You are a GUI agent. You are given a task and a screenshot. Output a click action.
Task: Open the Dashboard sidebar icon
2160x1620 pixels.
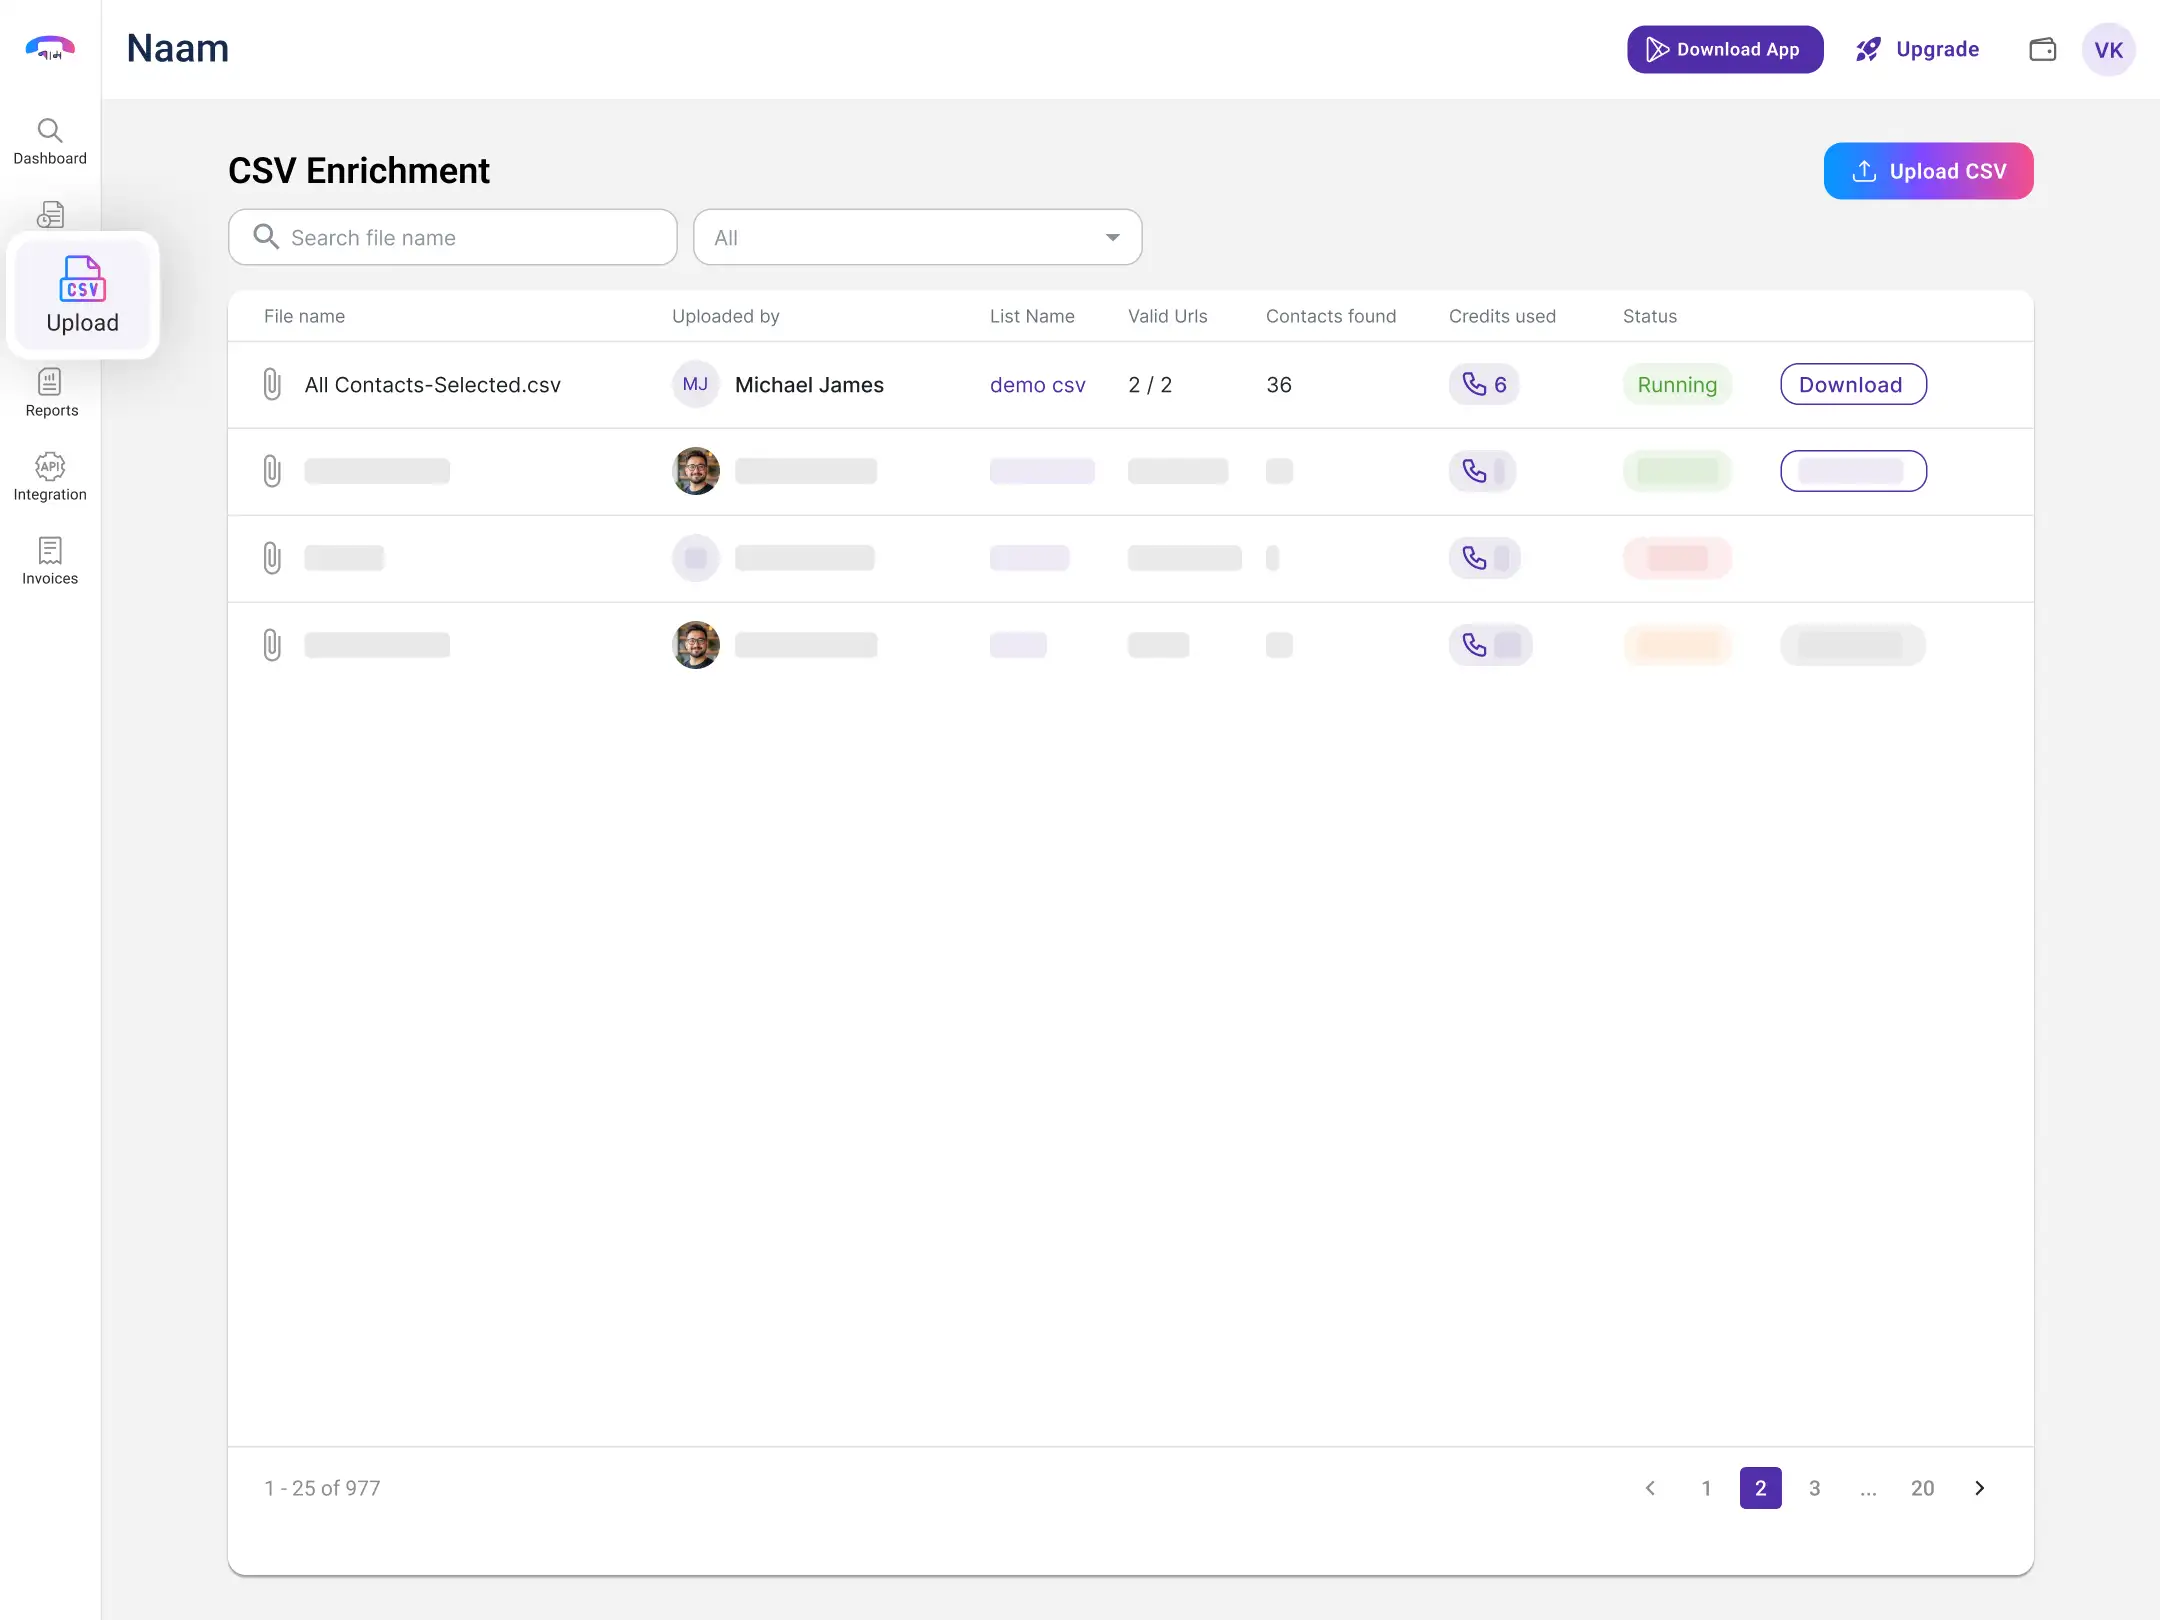pos(50,142)
